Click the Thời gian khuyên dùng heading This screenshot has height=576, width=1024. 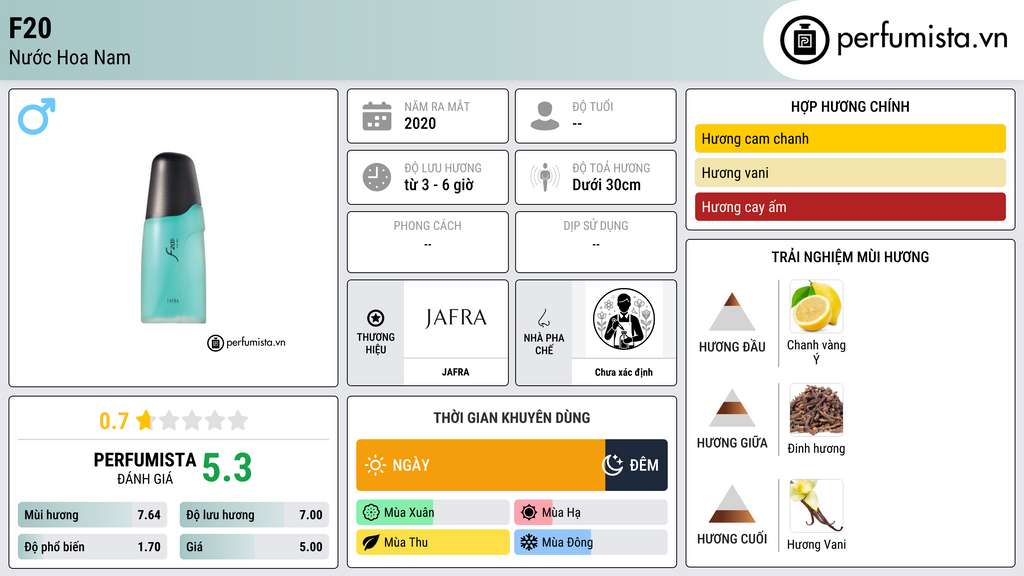coord(512,417)
